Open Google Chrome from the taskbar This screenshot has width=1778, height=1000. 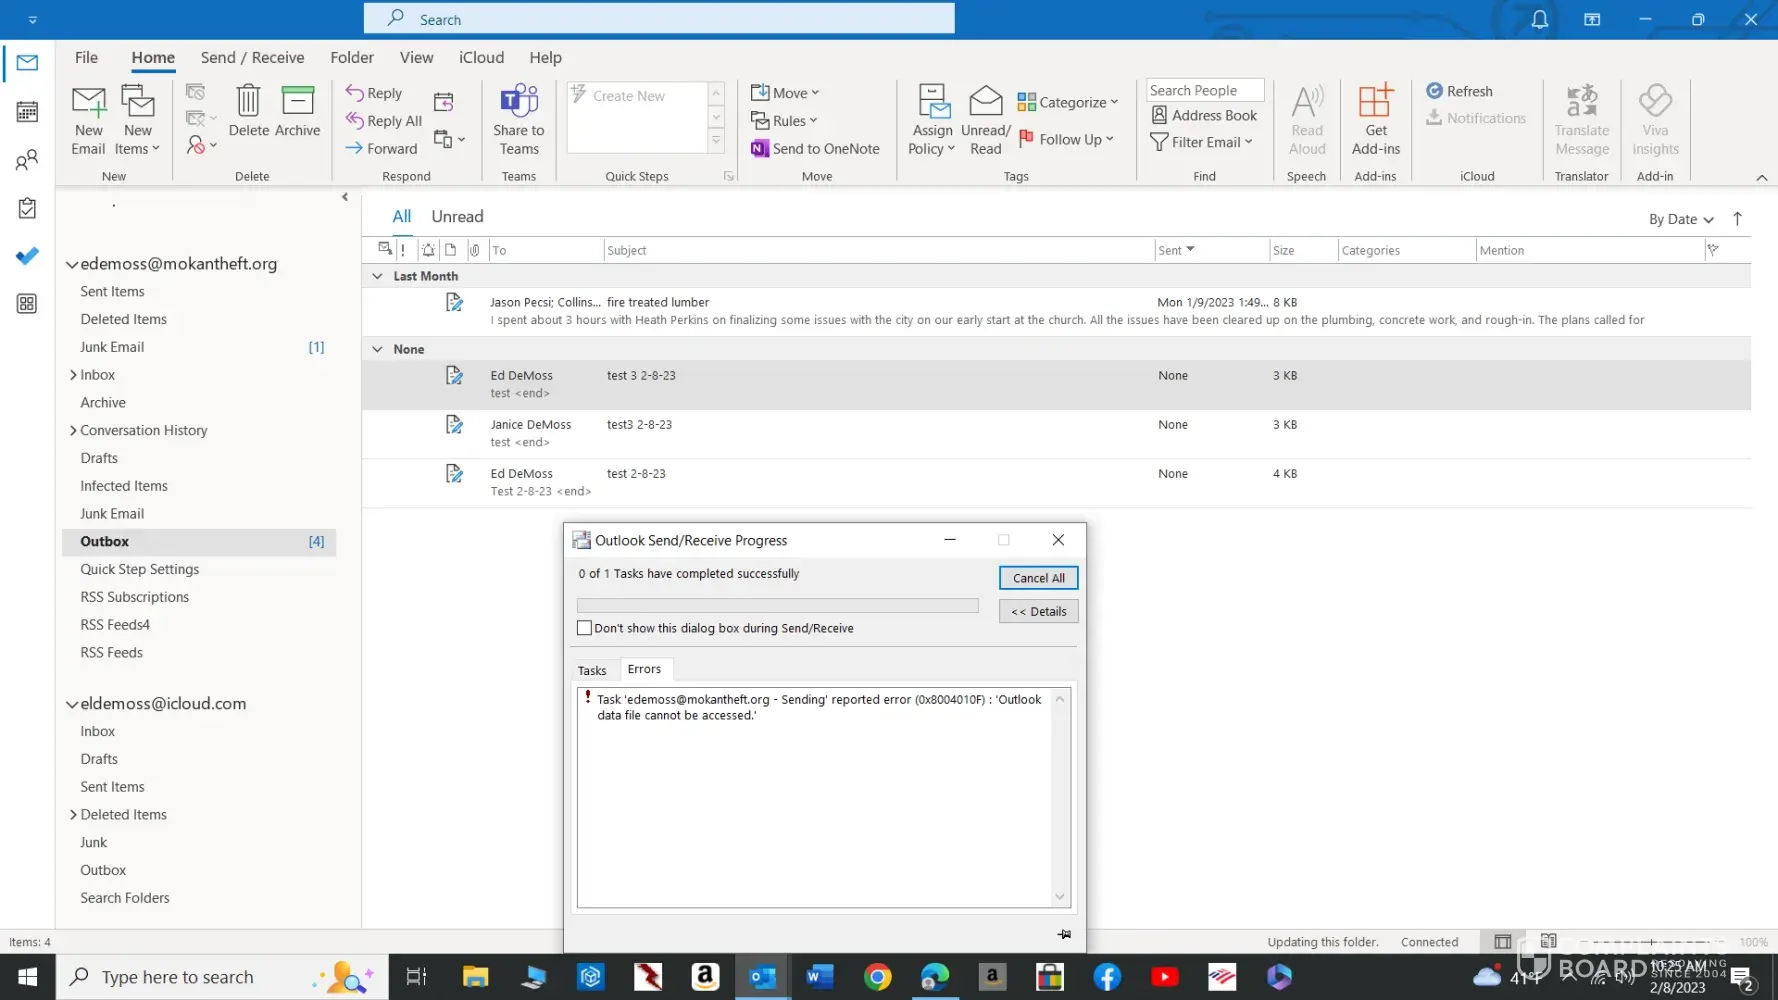(x=877, y=977)
